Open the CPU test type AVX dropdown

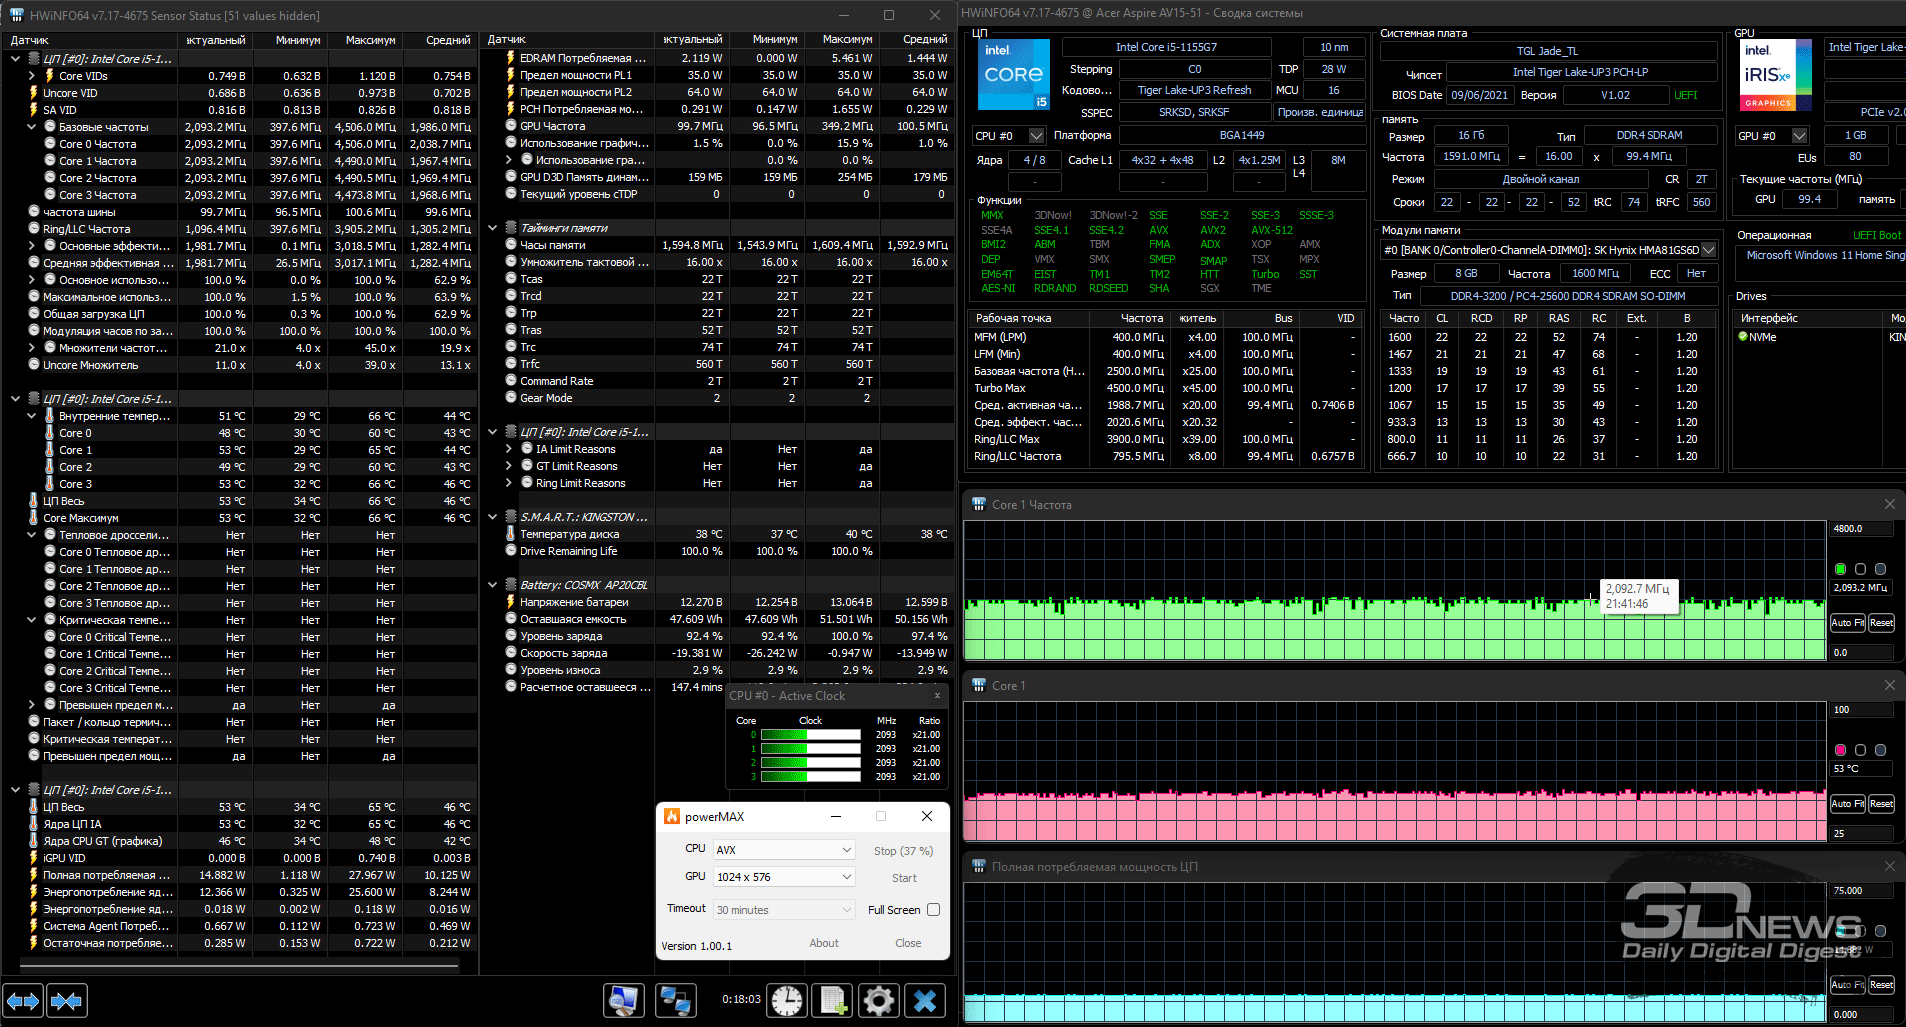coord(784,850)
